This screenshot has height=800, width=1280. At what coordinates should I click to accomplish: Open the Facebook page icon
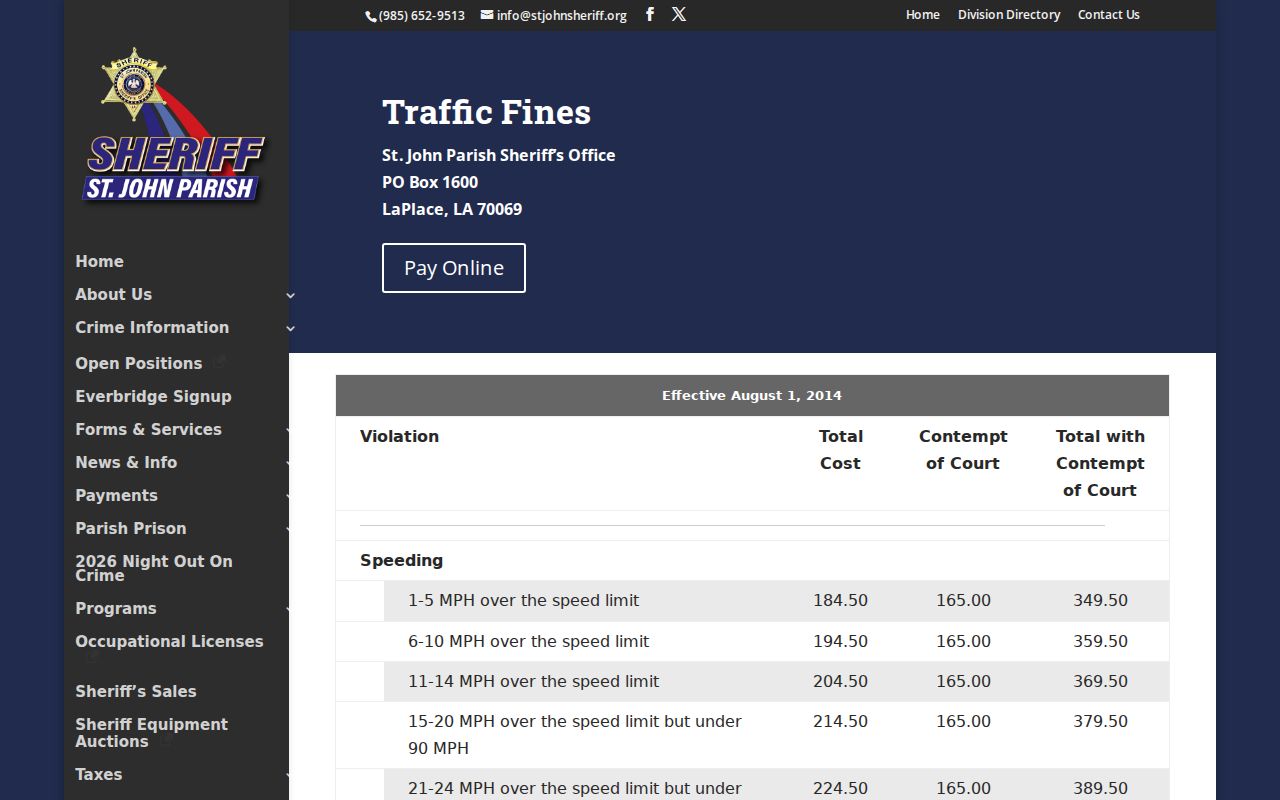pos(649,14)
